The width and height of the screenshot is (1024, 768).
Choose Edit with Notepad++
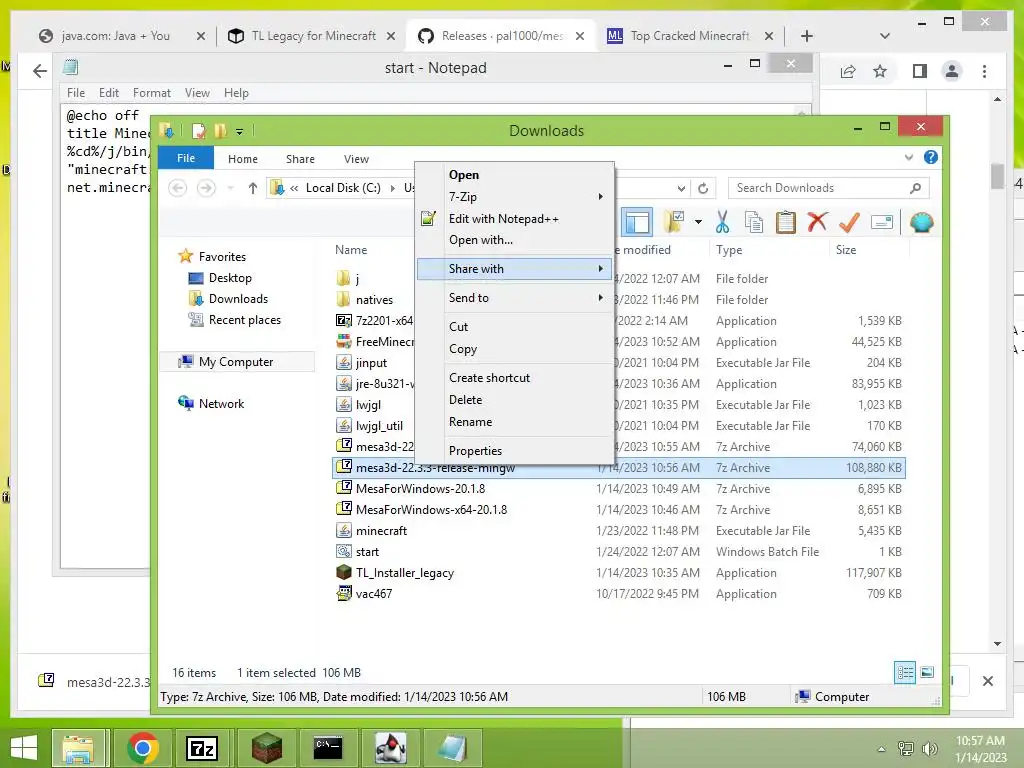(x=515, y=219)
